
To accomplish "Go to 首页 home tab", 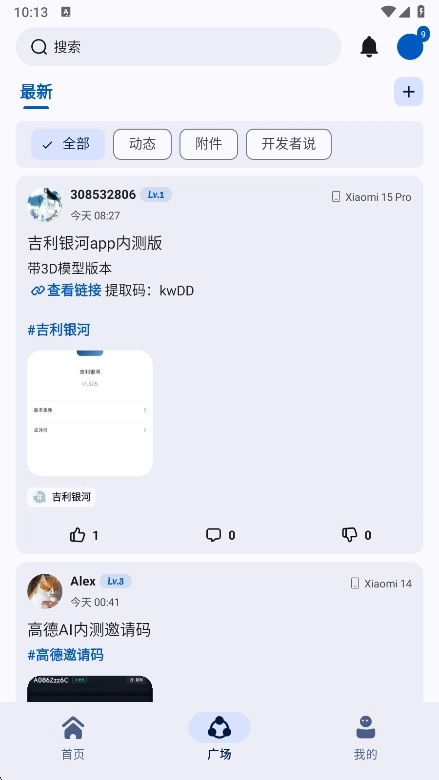I will pyautogui.click(x=73, y=738).
